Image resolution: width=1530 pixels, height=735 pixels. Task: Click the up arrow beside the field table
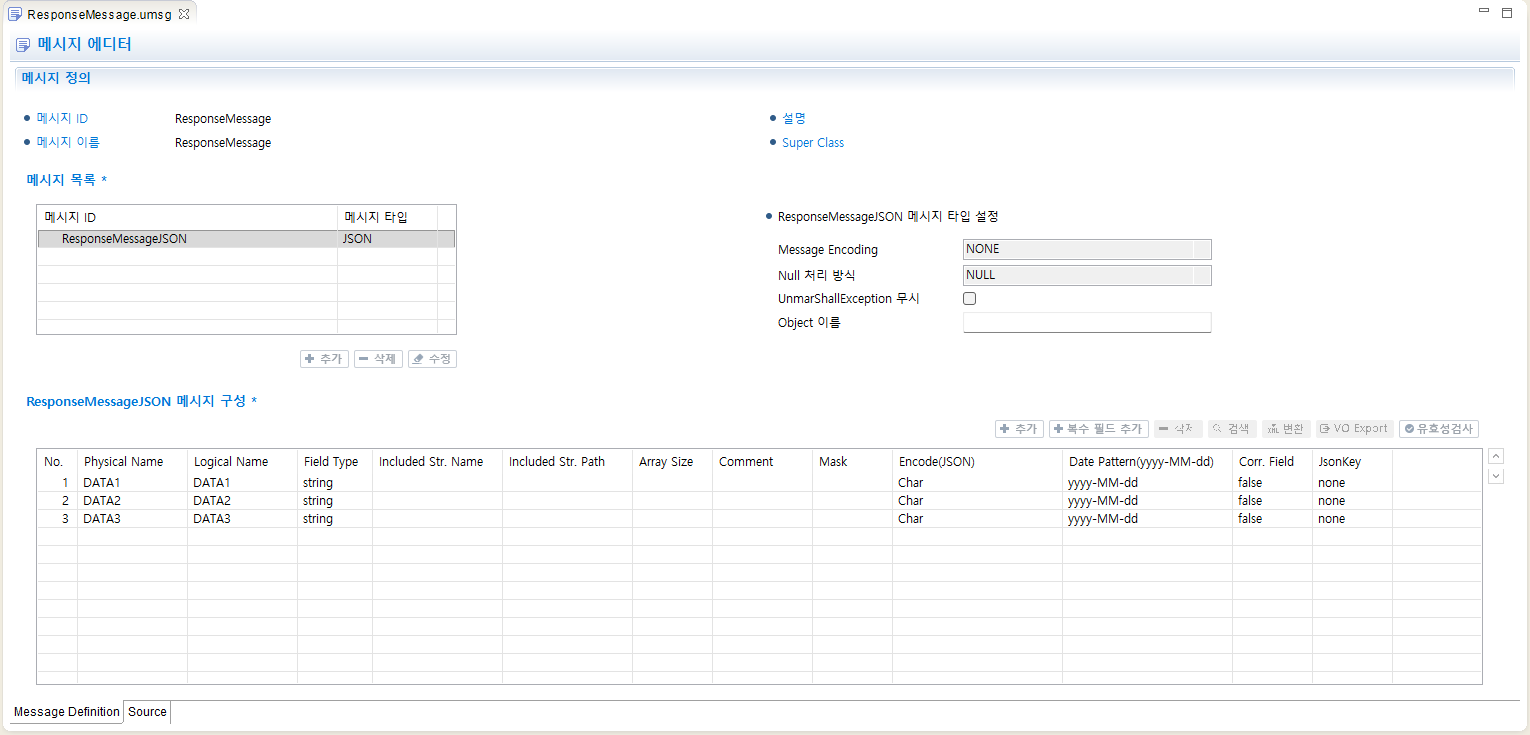coord(1495,456)
